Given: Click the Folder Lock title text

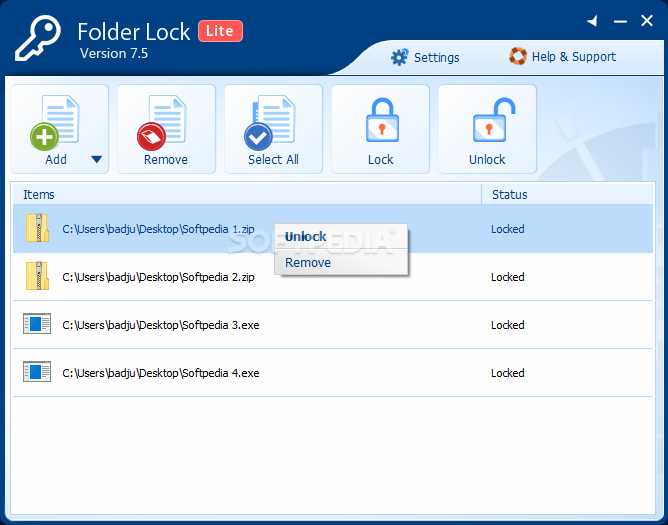Looking at the screenshot, I should 134,32.
